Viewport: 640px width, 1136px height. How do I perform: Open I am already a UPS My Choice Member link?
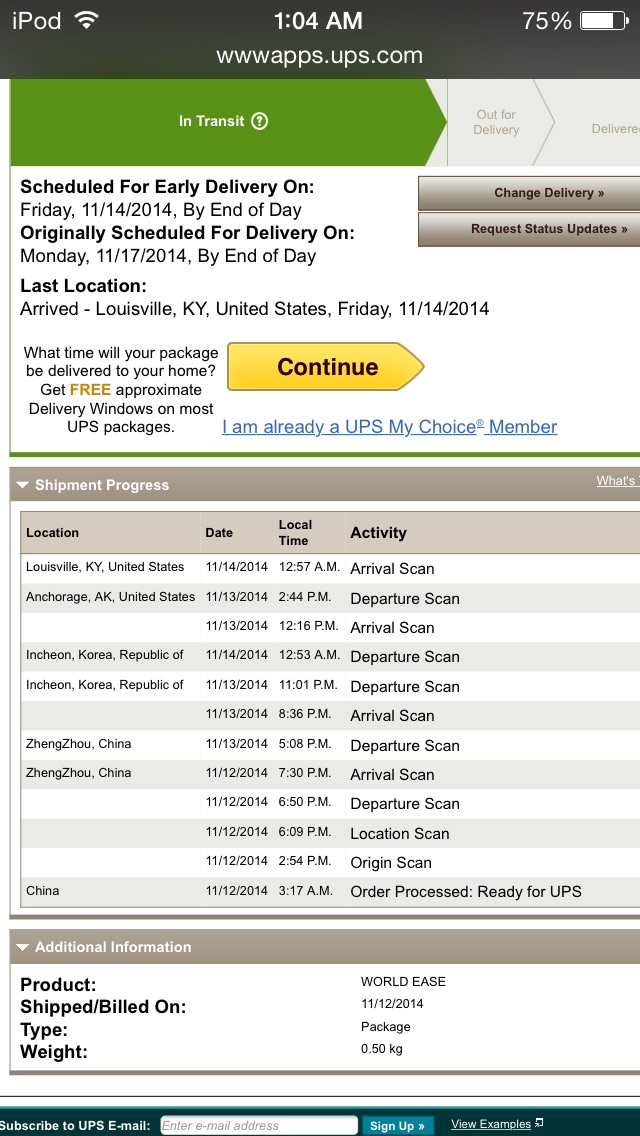[x=389, y=427]
